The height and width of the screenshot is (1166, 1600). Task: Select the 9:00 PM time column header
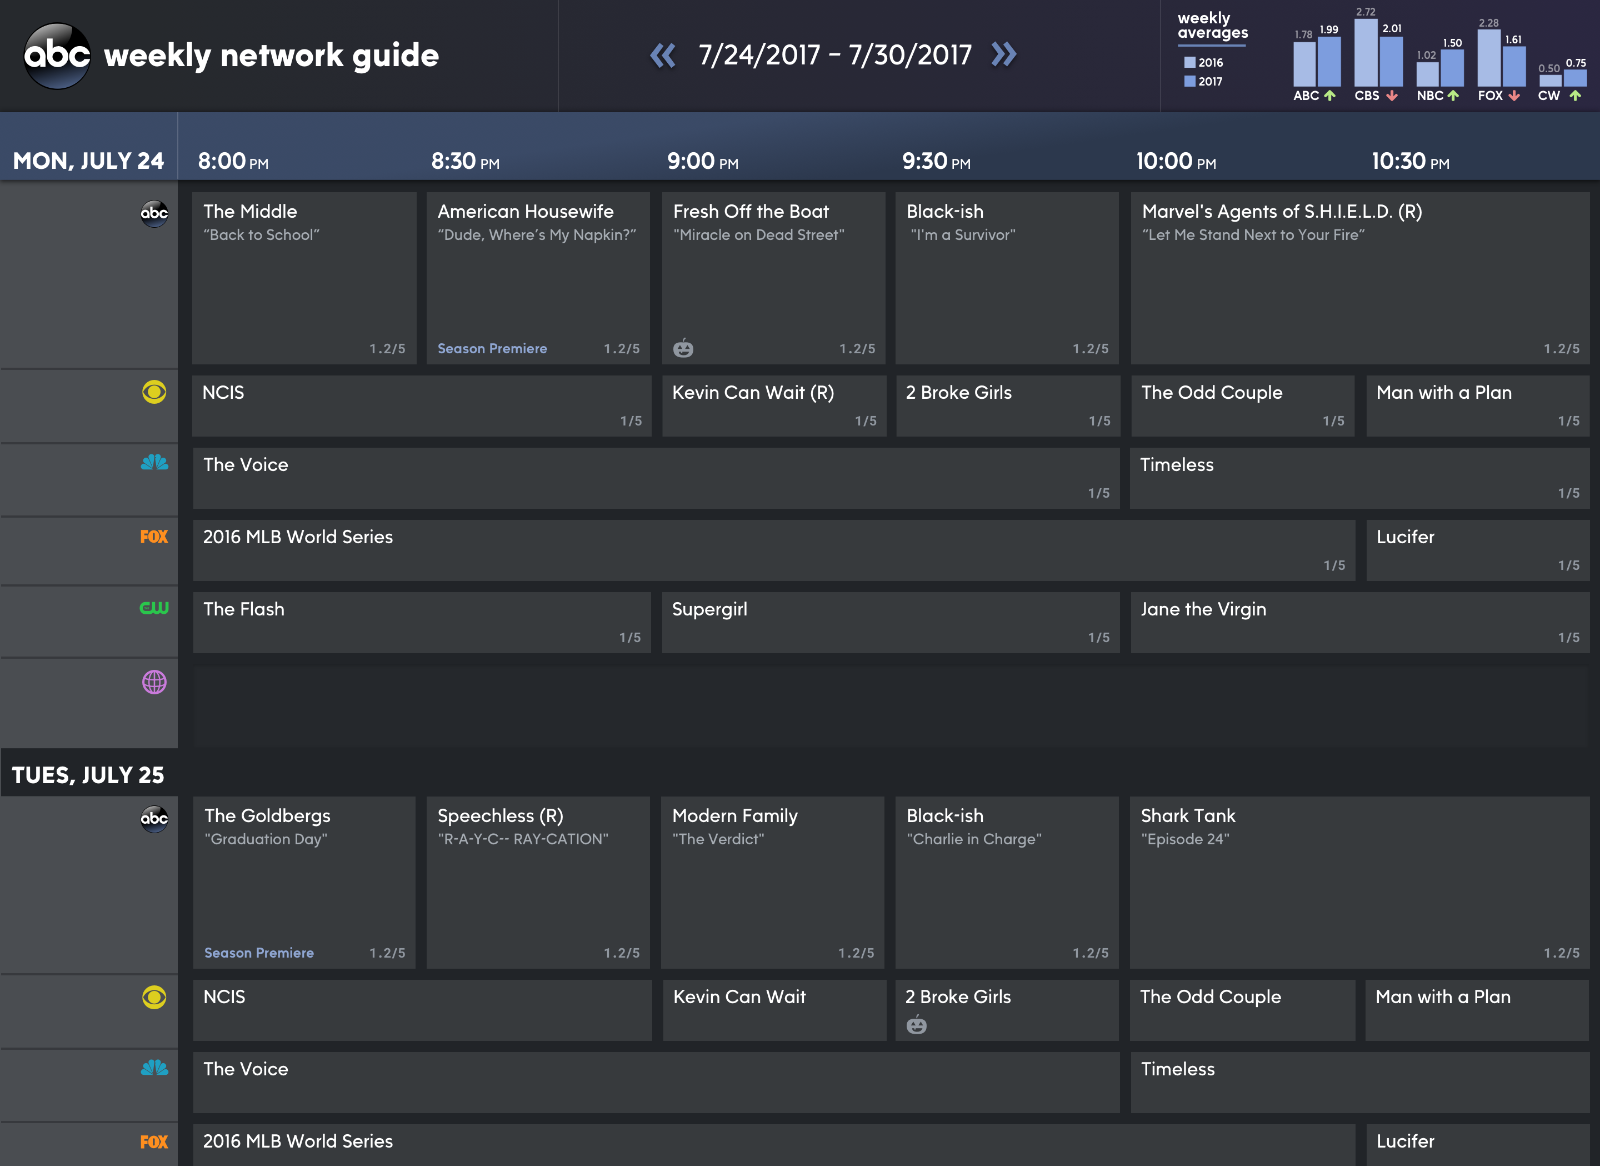(x=703, y=161)
